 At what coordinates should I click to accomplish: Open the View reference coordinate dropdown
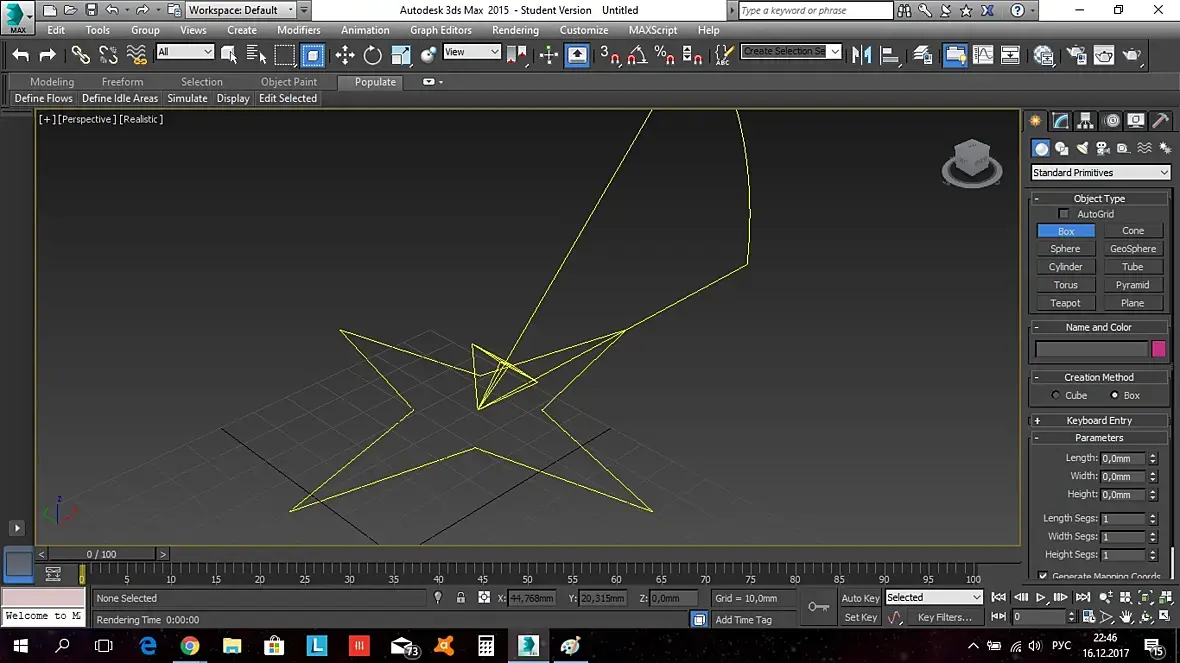(x=471, y=52)
